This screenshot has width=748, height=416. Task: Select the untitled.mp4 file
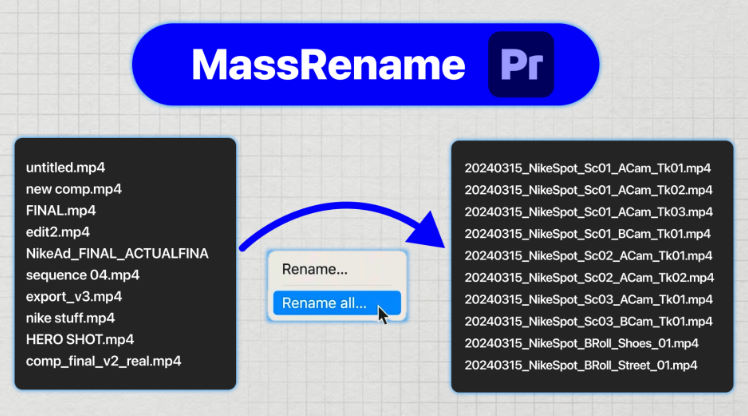(x=66, y=166)
